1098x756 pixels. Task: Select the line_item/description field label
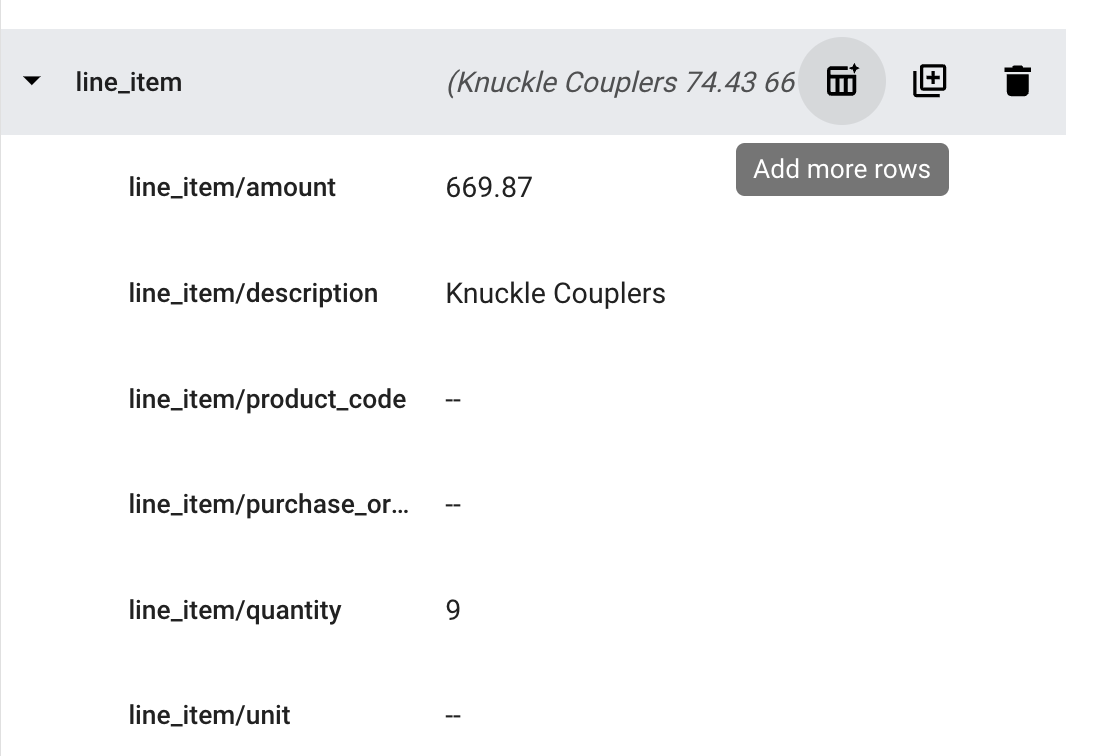253,293
